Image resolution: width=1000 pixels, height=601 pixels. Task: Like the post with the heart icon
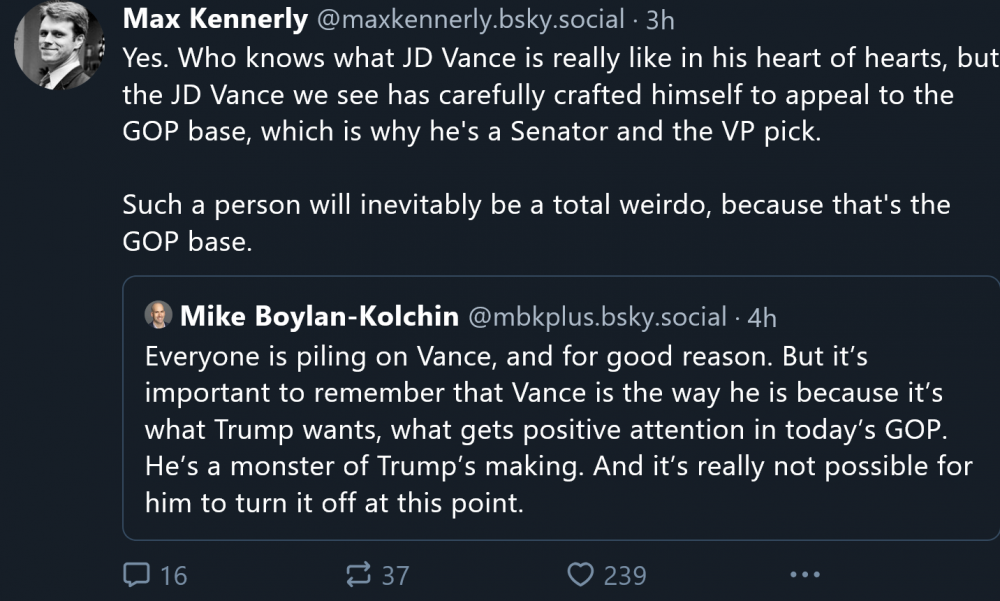pos(581,575)
